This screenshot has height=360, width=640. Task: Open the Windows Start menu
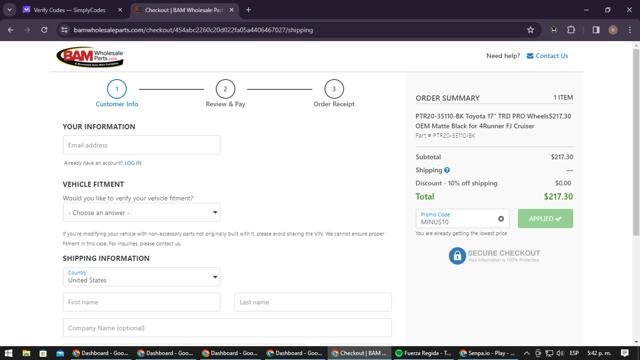(9, 353)
